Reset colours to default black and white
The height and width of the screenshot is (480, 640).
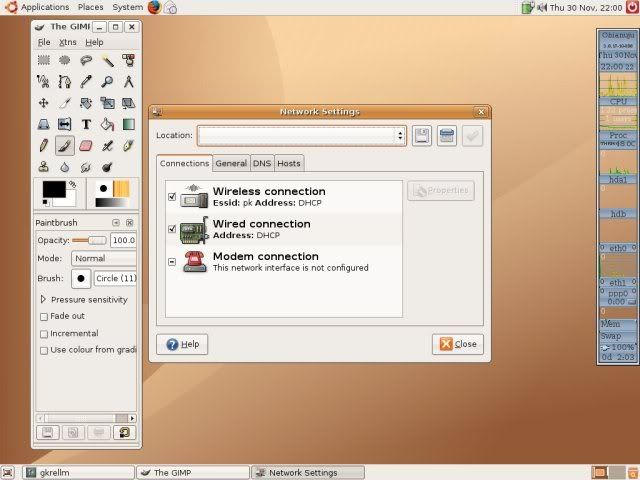[x=46, y=202]
